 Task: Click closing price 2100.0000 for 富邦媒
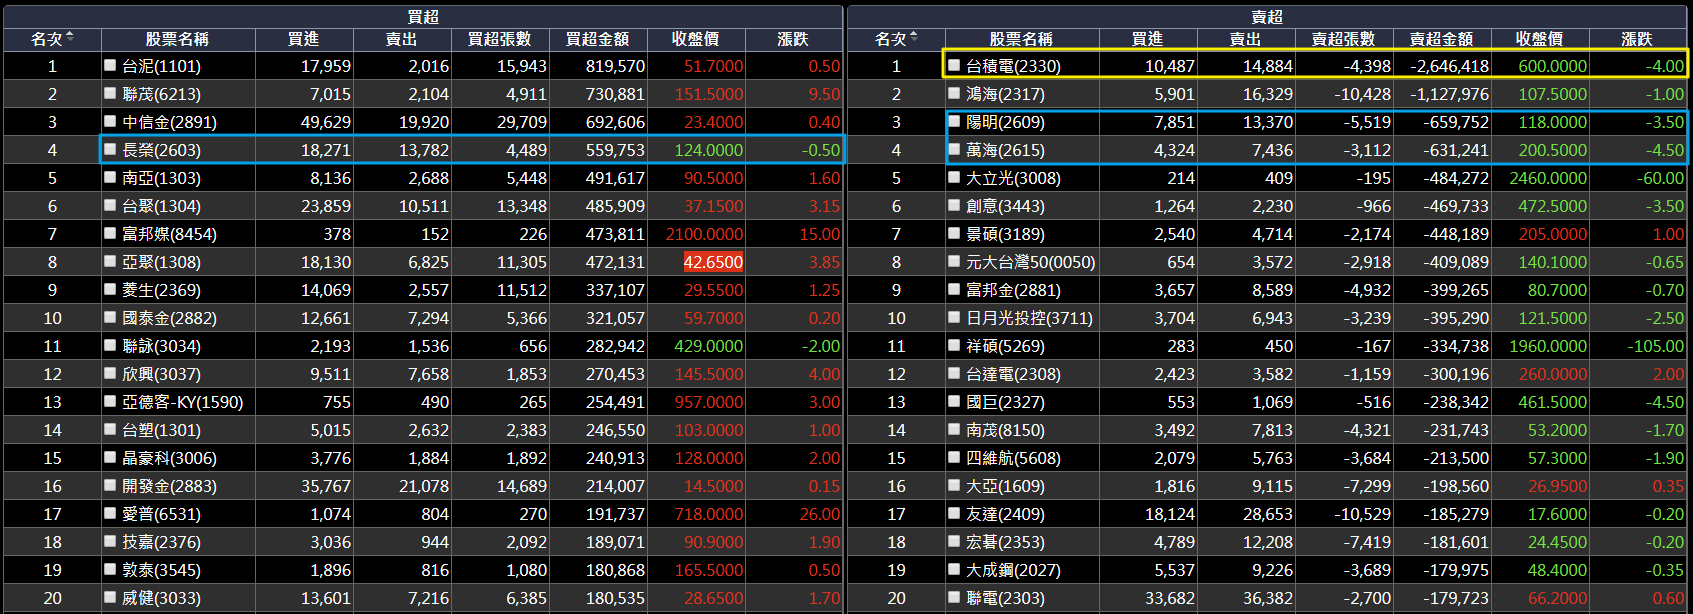tap(704, 234)
